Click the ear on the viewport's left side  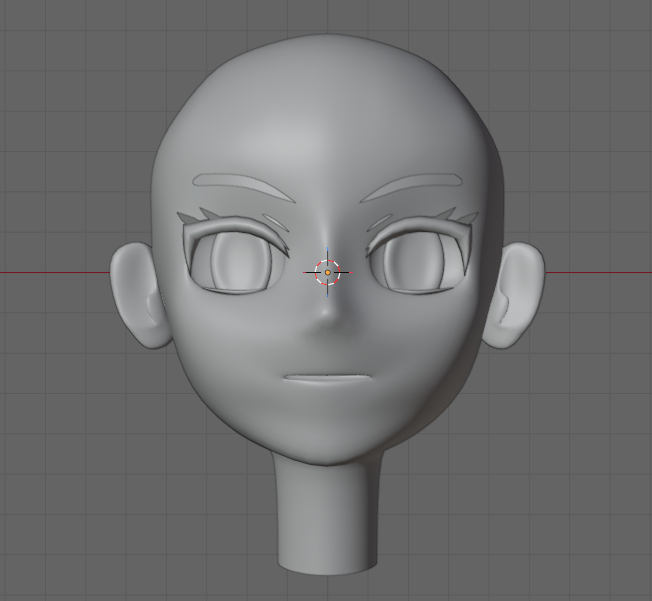click(x=135, y=297)
